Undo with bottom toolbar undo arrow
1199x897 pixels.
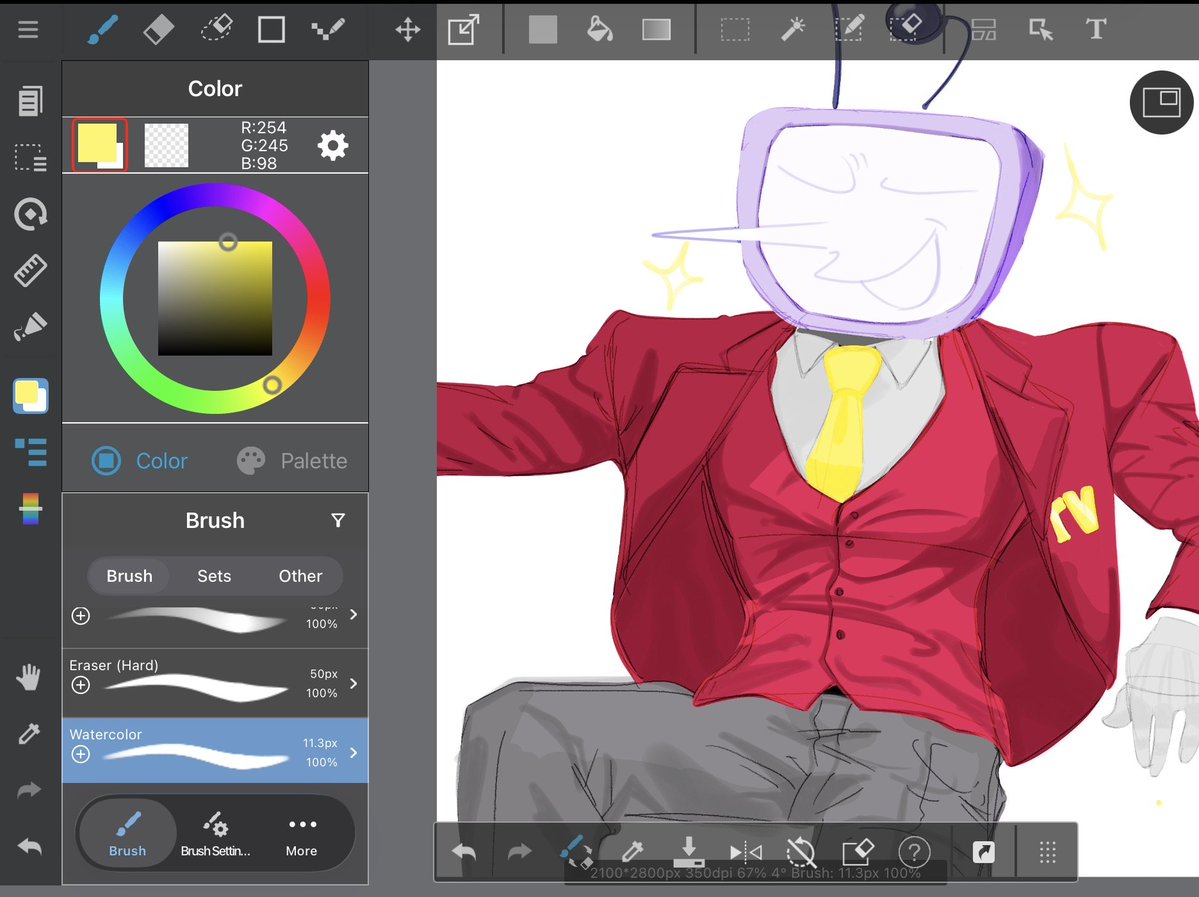[x=463, y=851]
